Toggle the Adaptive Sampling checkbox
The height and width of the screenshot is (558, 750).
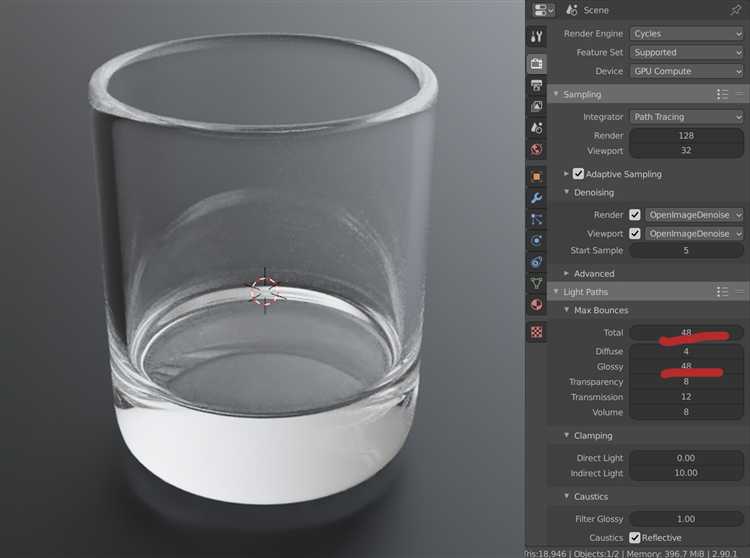point(578,174)
